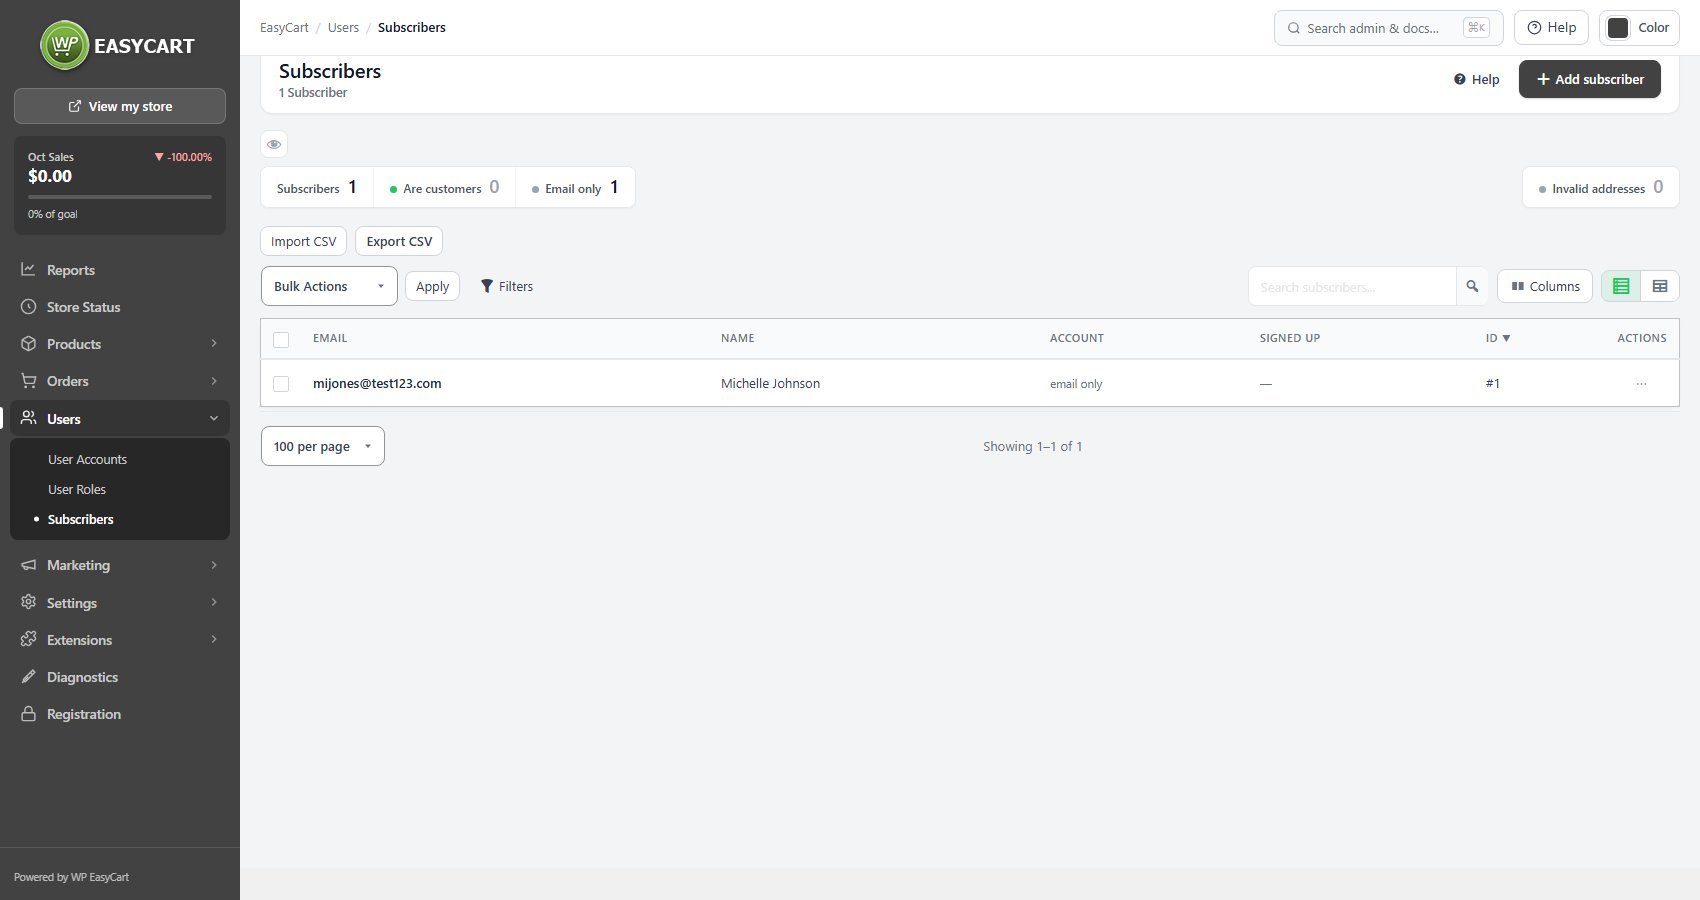
Task: Click the Search admin & docs field
Action: tap(1388, 28)
